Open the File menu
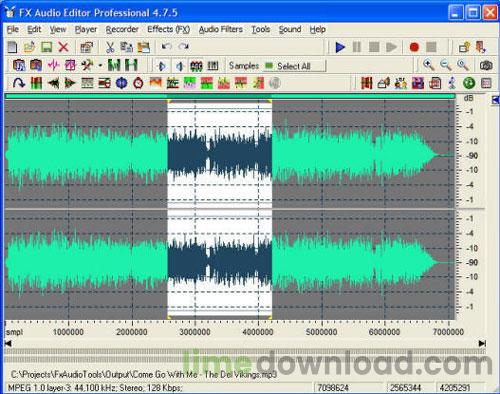The image size is (500, 394). tap(13, 29)
